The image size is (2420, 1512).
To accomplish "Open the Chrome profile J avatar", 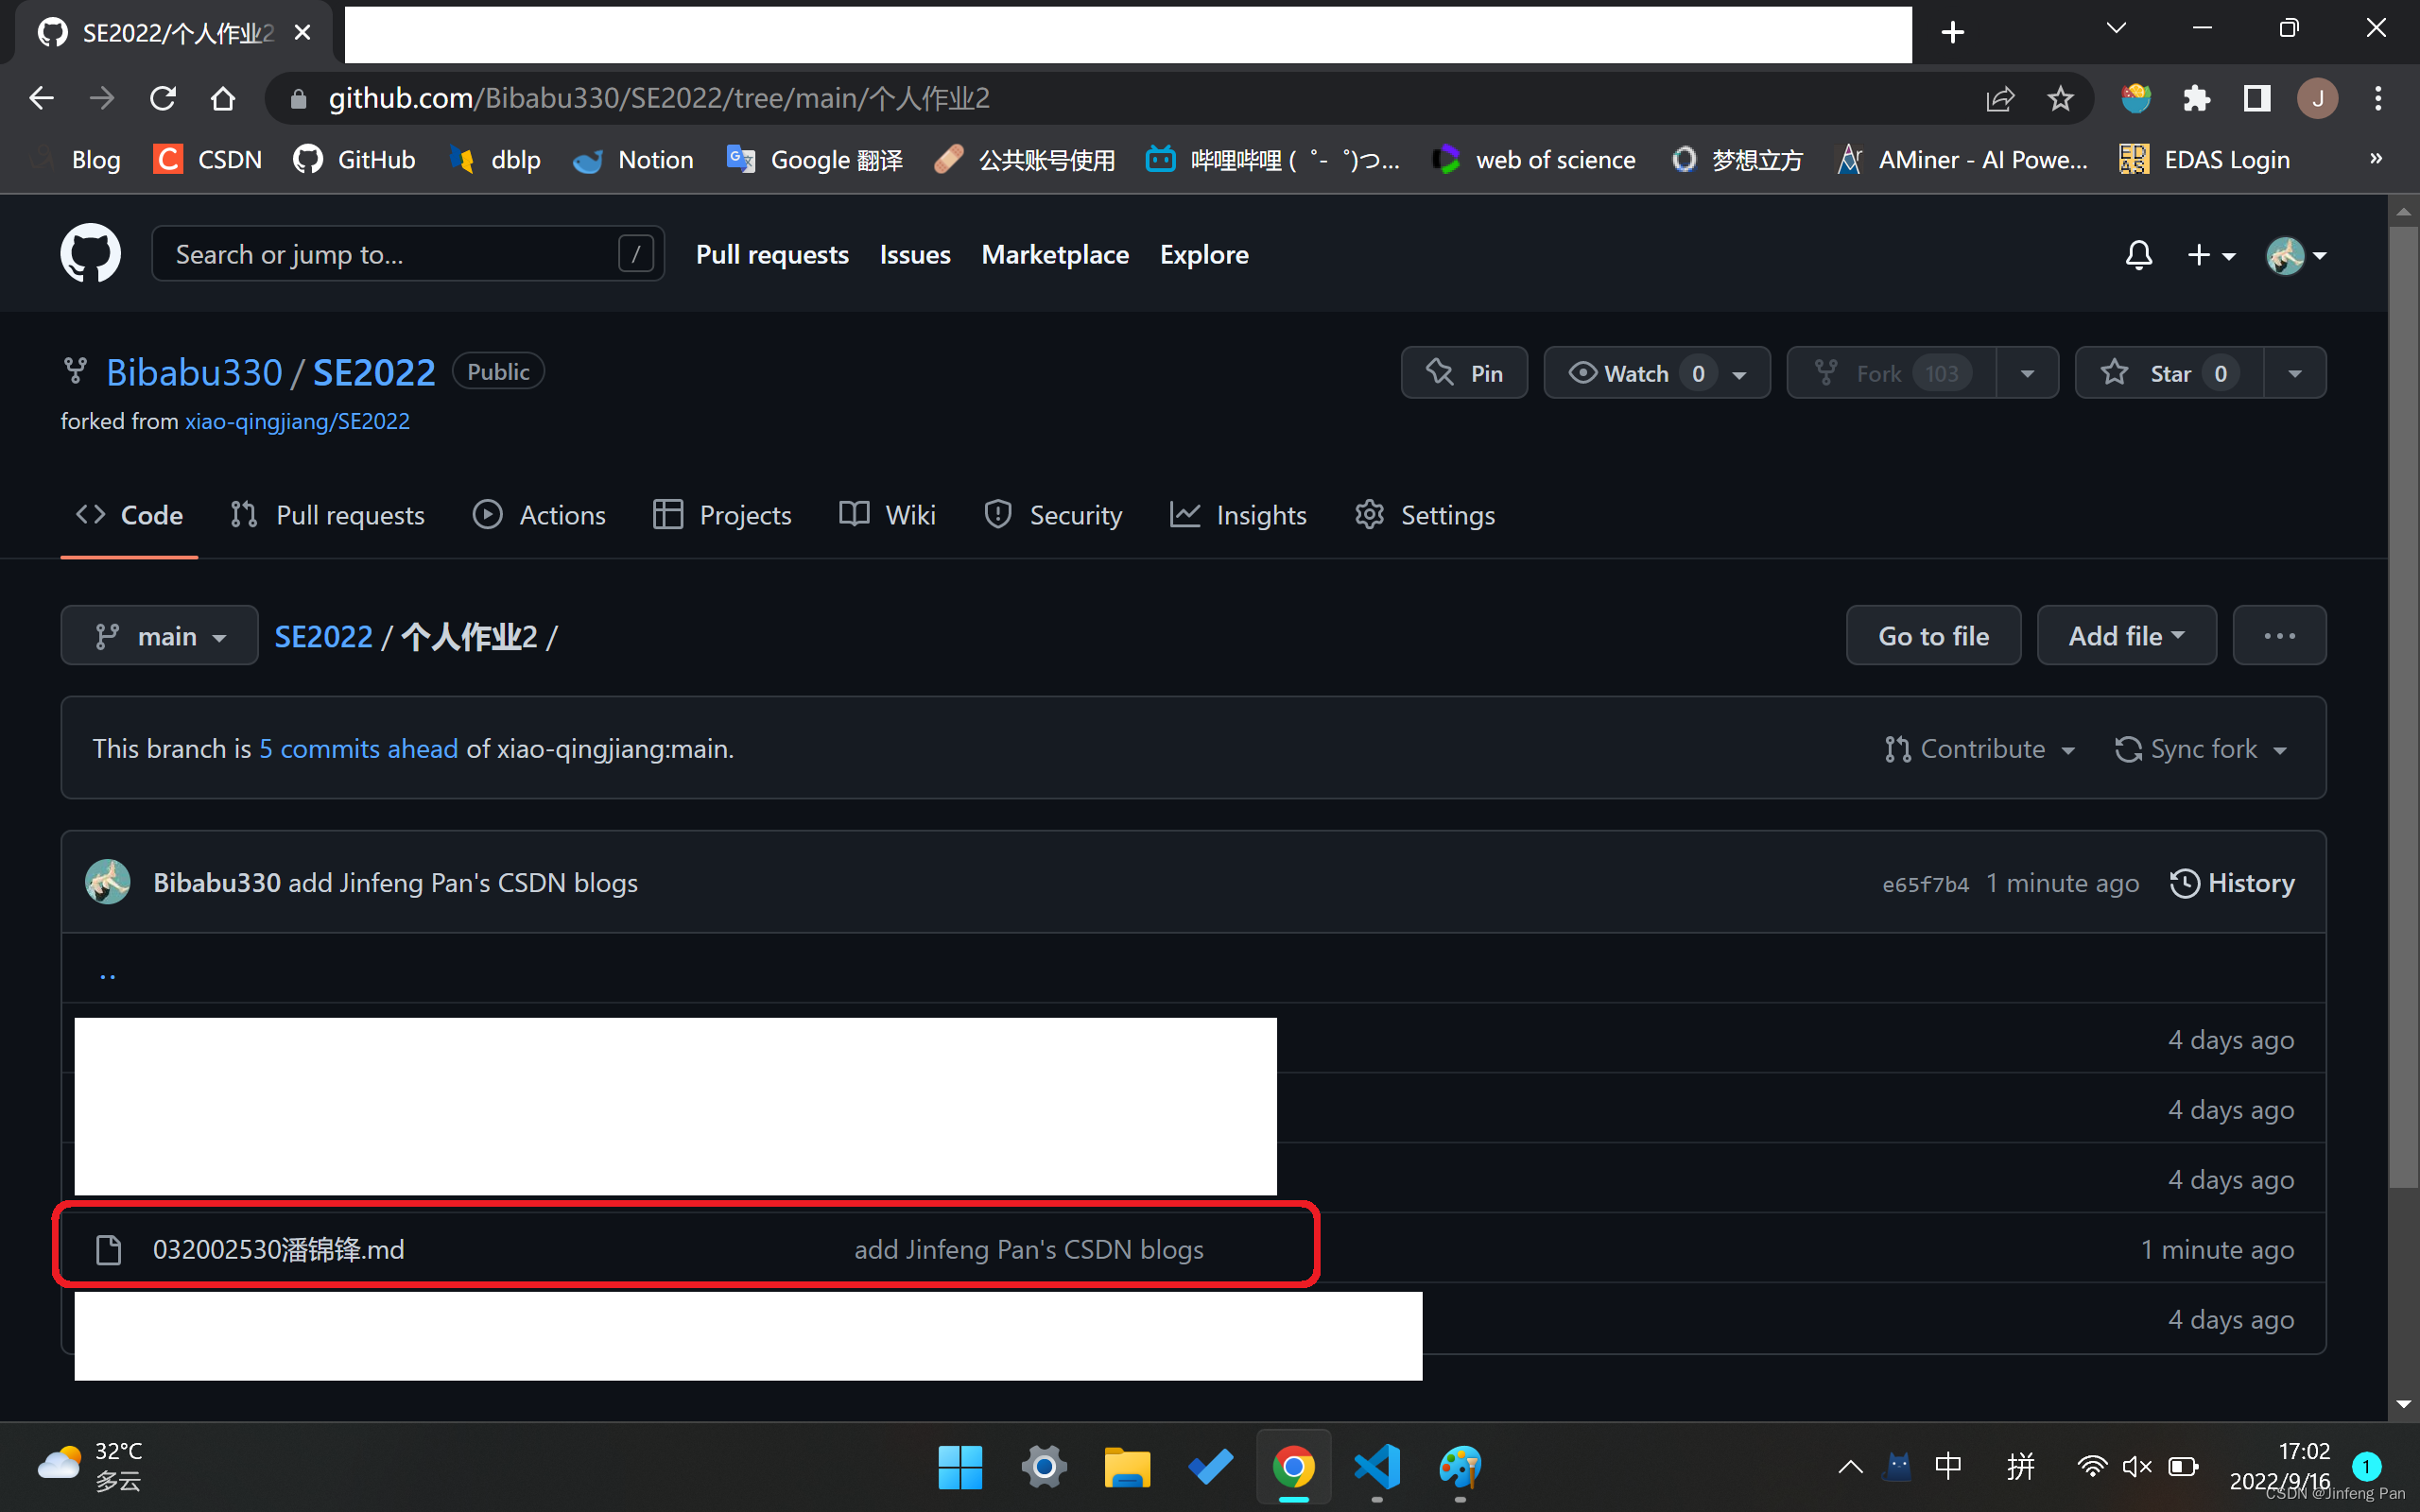I will tap(2317, 98).
